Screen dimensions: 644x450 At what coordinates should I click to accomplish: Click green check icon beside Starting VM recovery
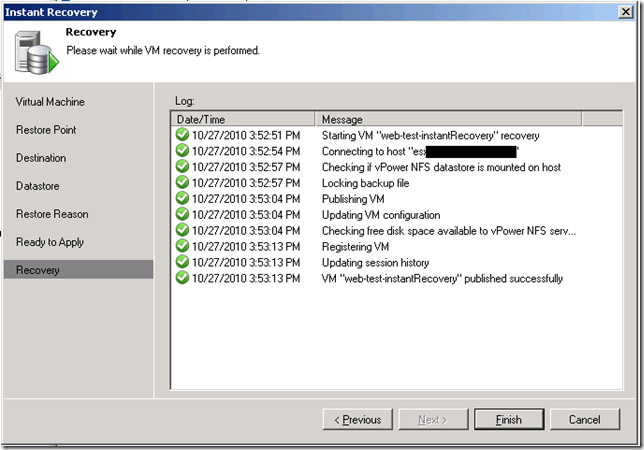pyautogui.click(x=181, y=135)
